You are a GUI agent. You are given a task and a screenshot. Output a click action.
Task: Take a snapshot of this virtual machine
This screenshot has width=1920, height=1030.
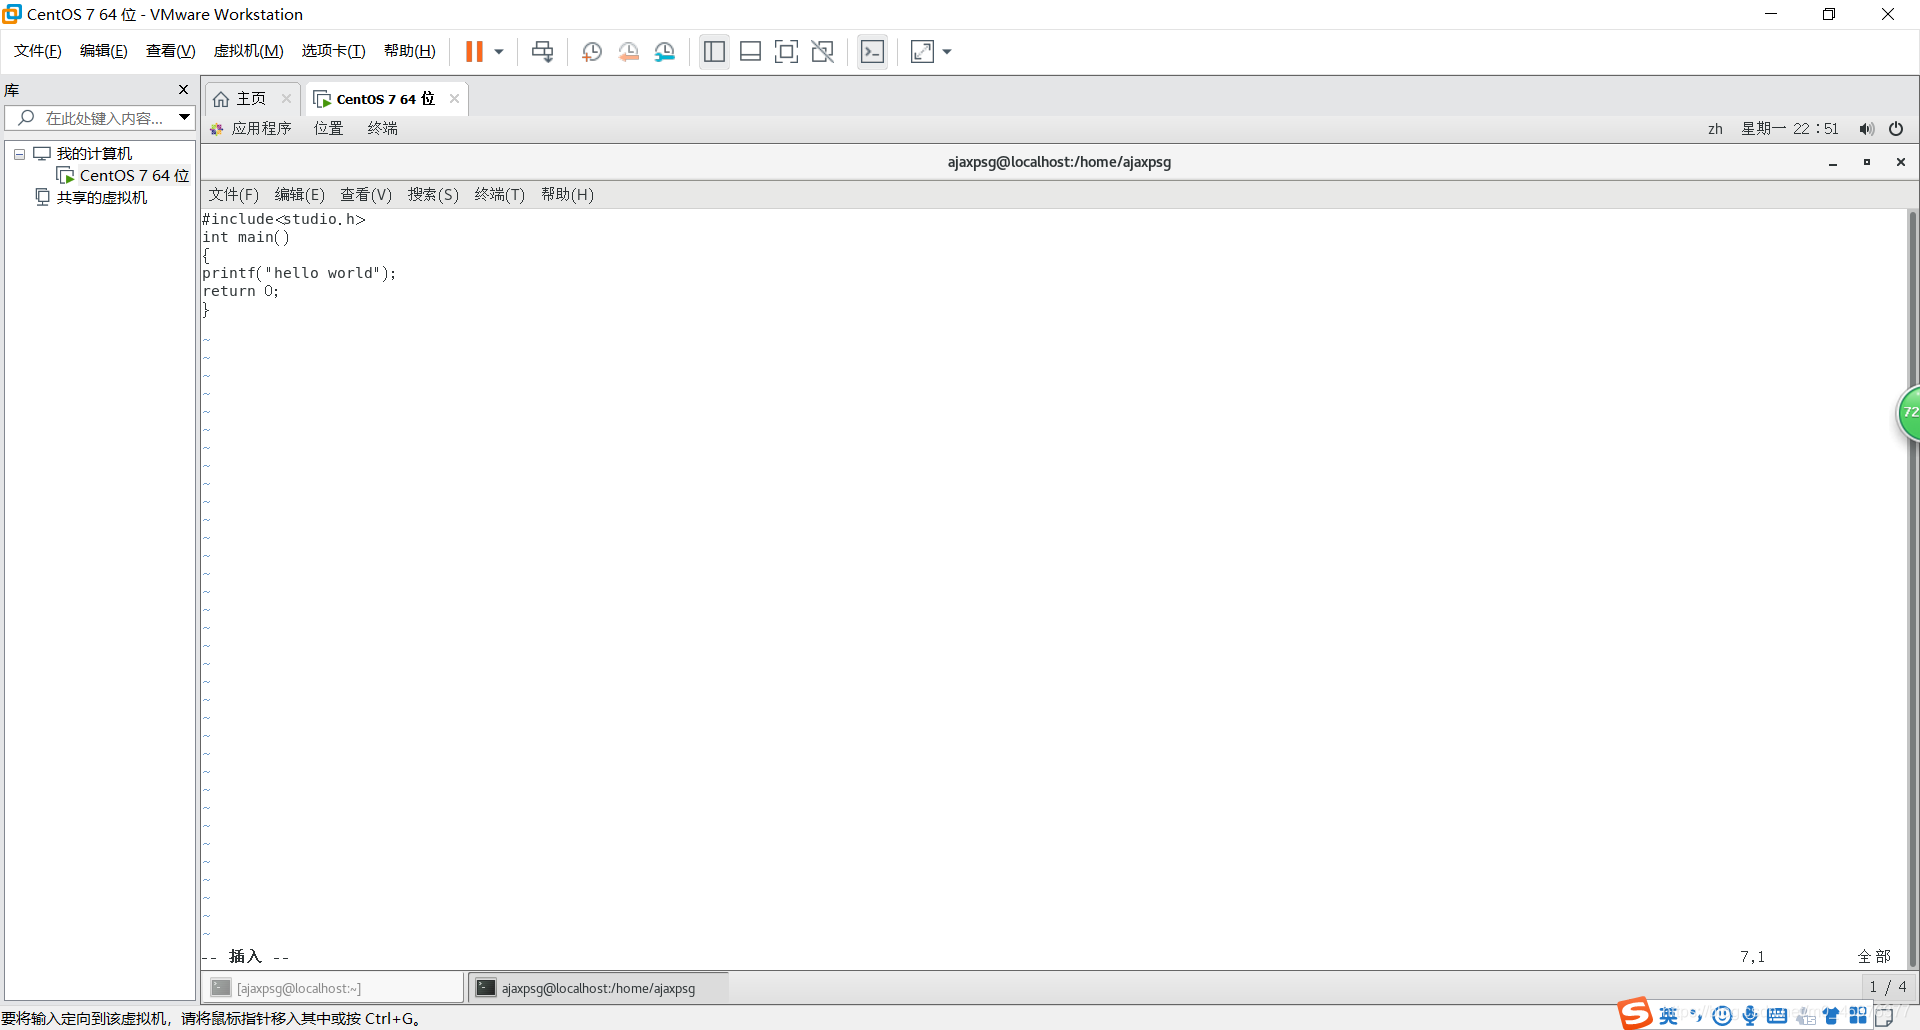point(592,52)
